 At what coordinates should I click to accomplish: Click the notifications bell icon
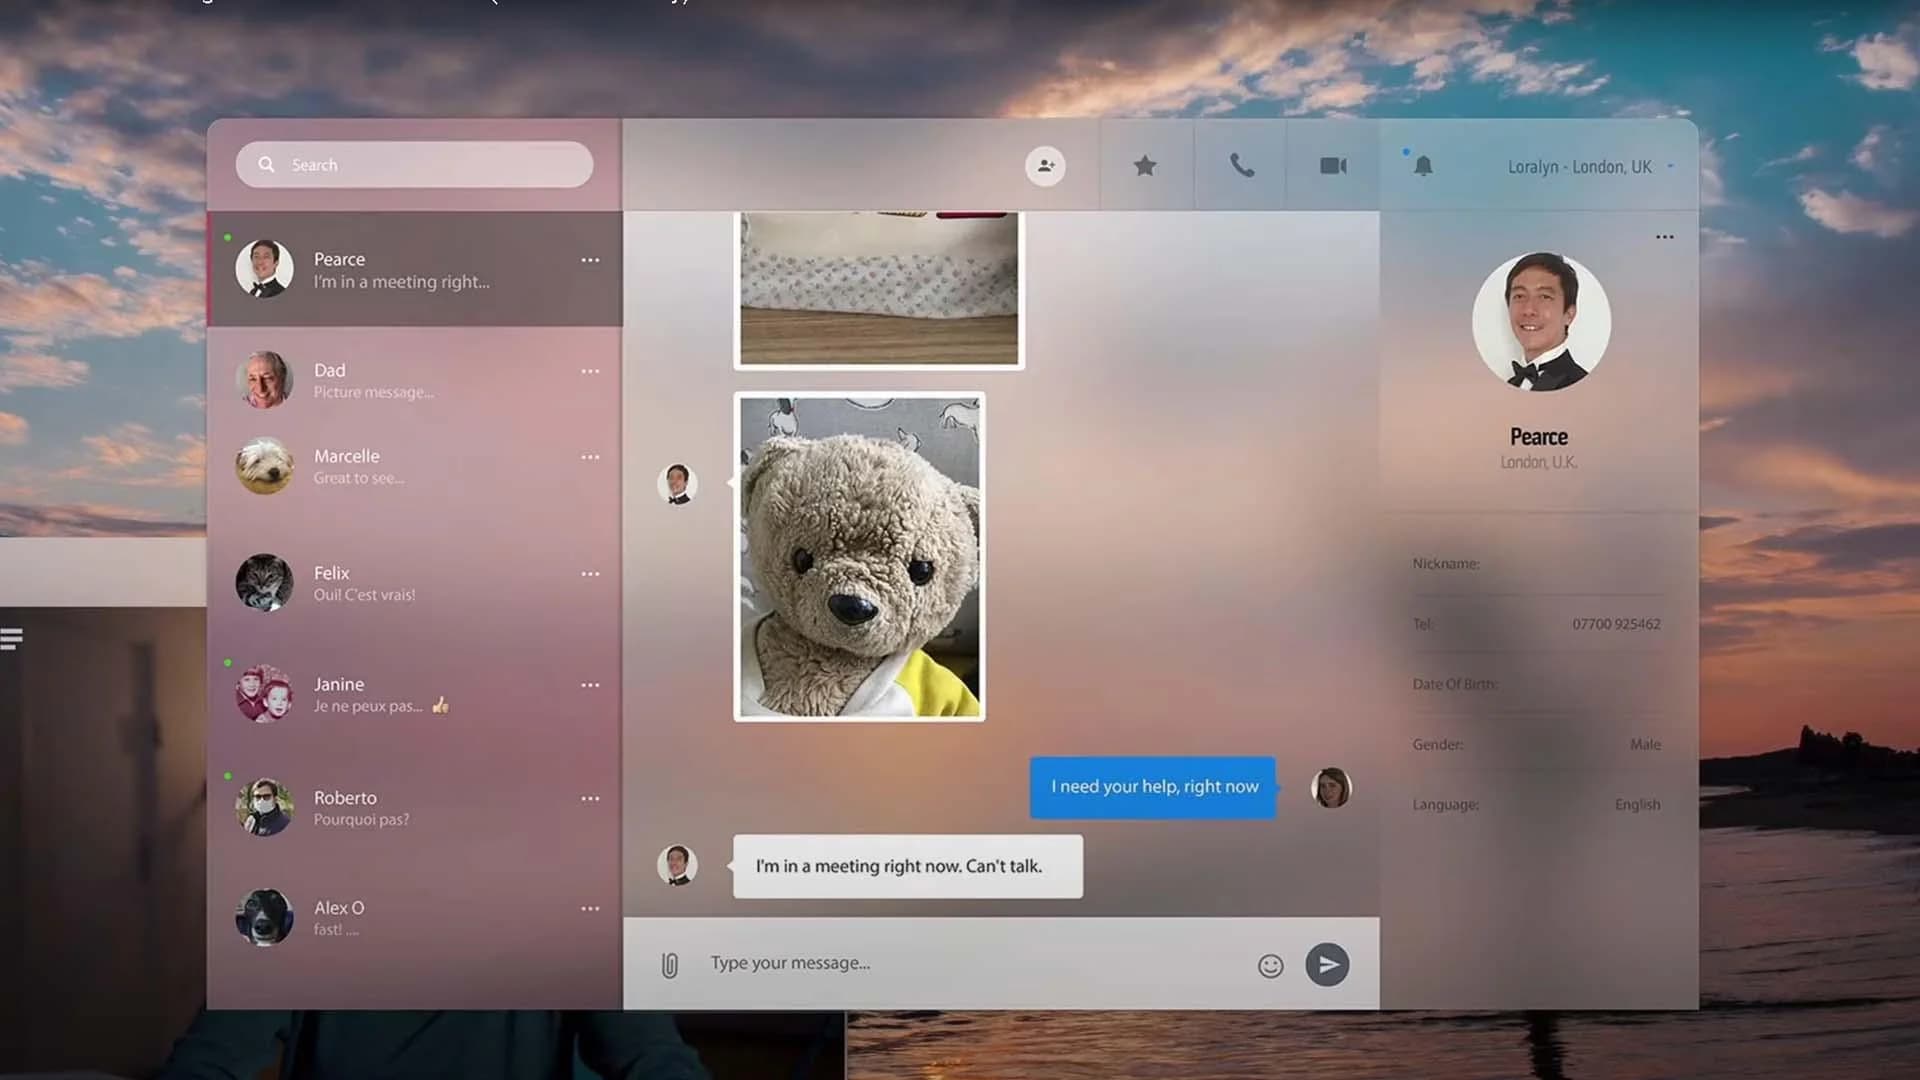click(1423, 165)
